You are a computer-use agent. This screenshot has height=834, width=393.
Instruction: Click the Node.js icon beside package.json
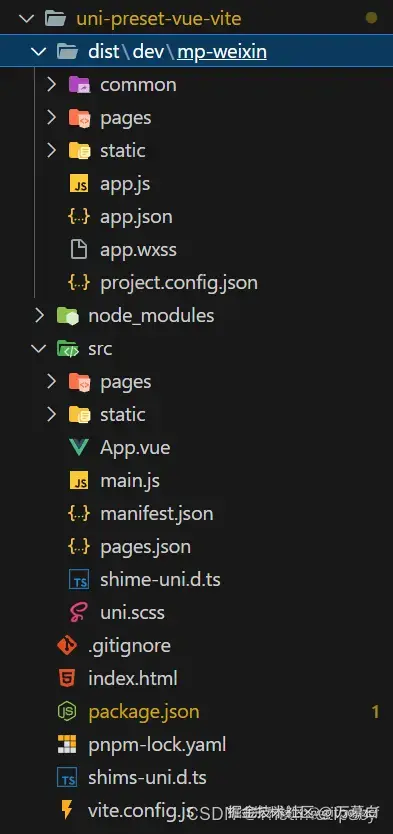tap(67, 711)
